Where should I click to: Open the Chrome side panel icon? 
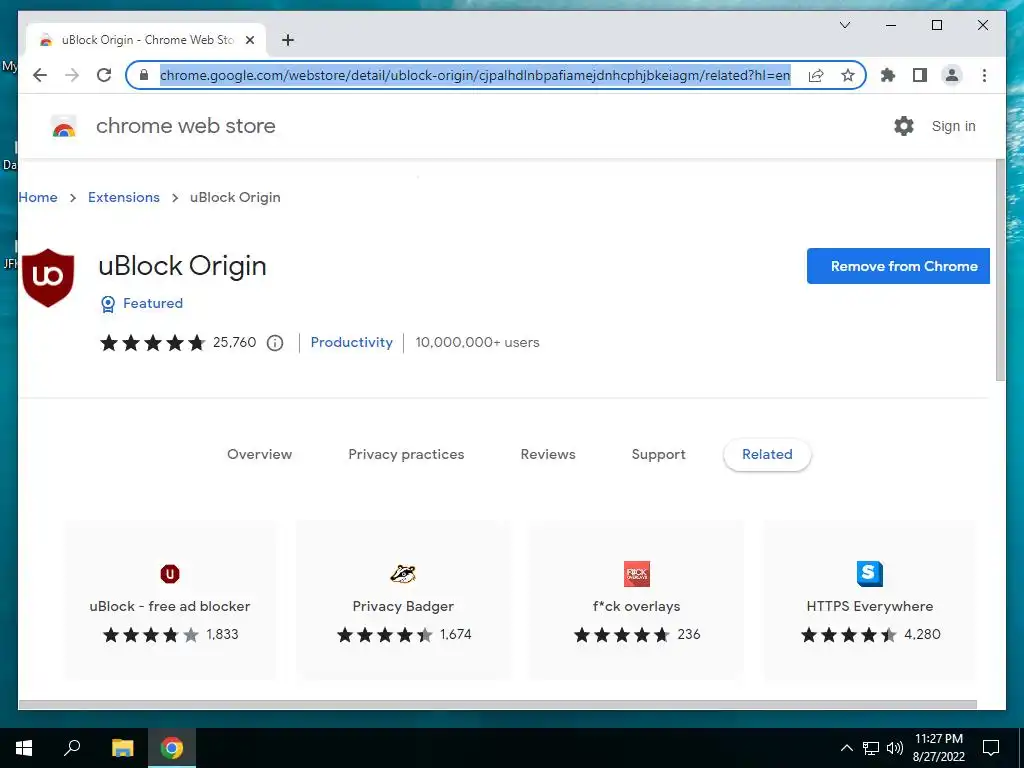point(920,75)
